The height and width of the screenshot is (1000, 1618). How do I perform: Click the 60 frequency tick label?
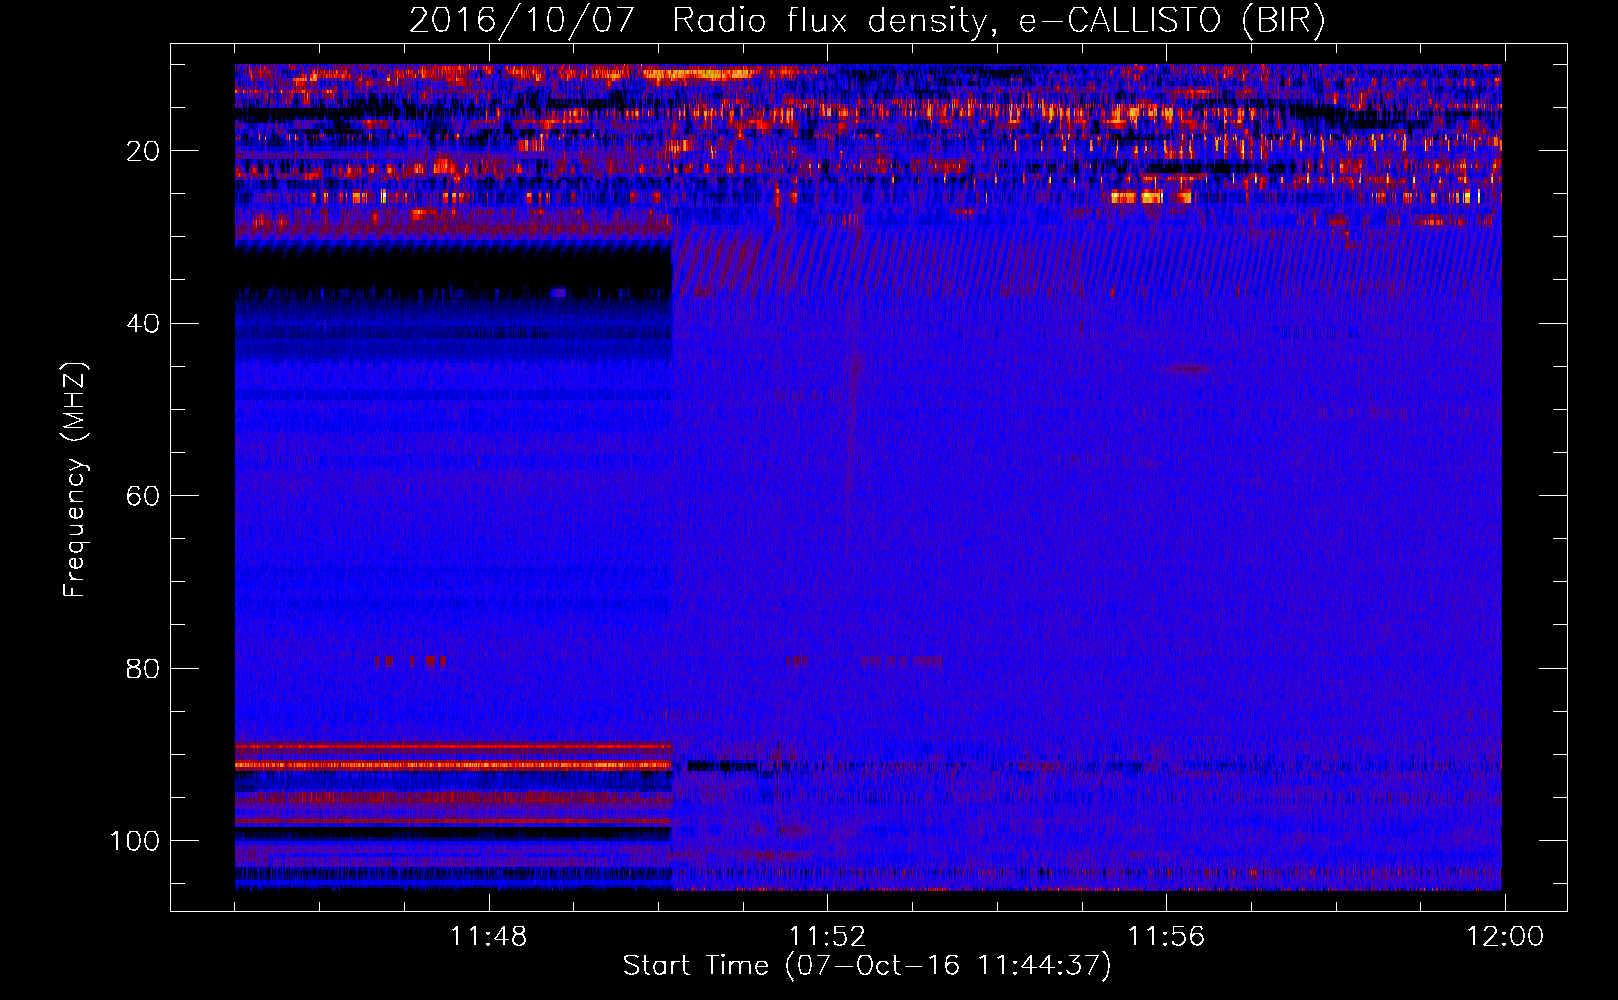(x=143, y=496)
